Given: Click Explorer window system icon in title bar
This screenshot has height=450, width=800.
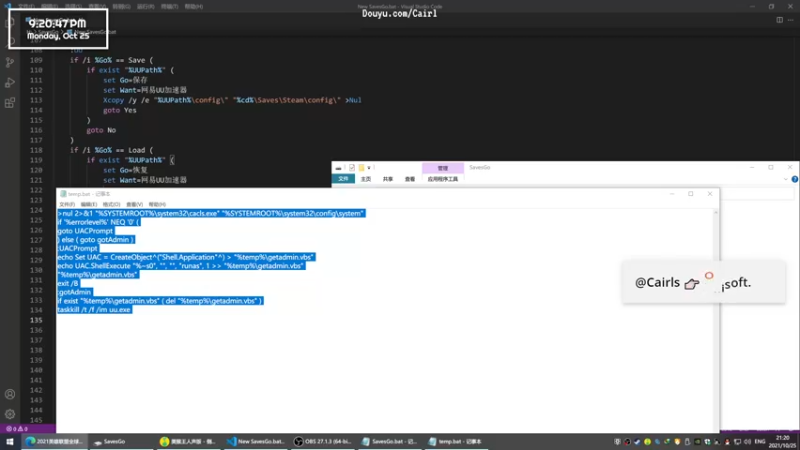Looking at the screenshot, I should pyautogui.click(x=338, y=167).
